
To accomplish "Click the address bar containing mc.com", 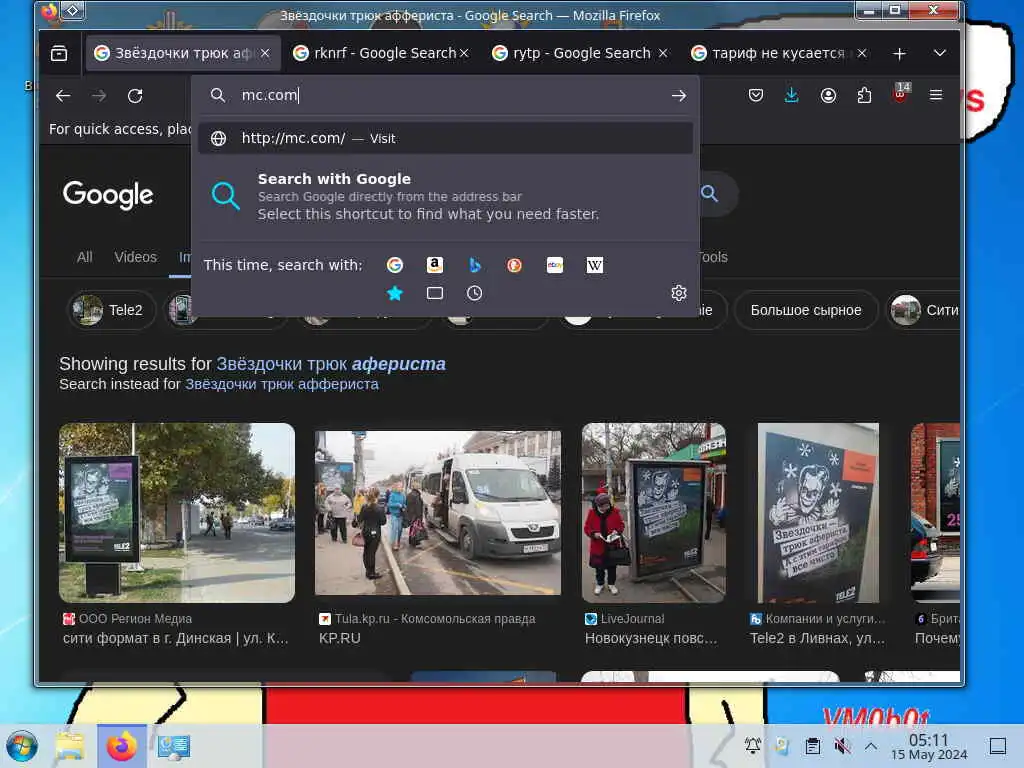I will tap(444, 95).
